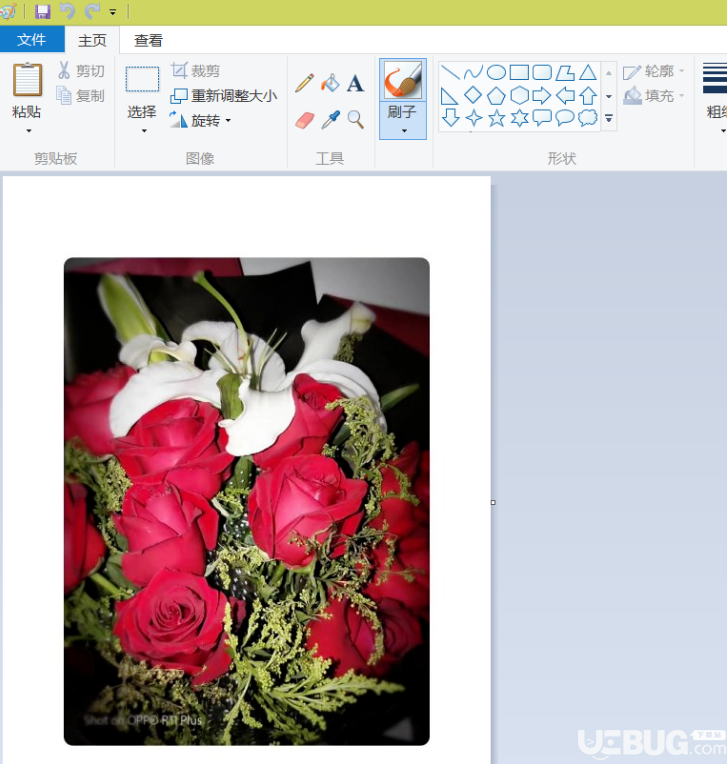Viewport: 727px width, 764px height.
Task: Select the Fill with color bucket tool
Action: [330, 83]
